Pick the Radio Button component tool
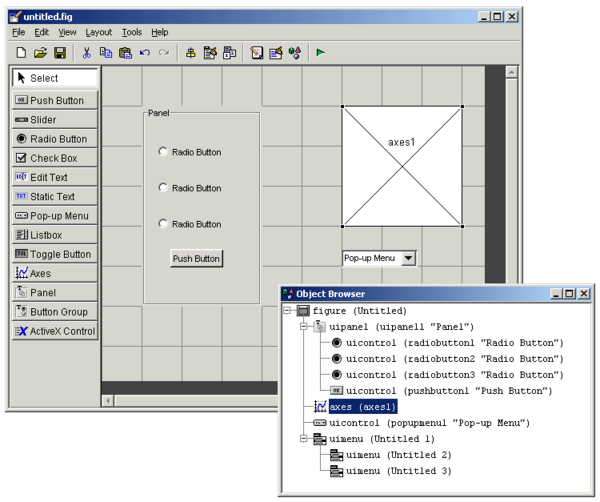 (55, 139)
